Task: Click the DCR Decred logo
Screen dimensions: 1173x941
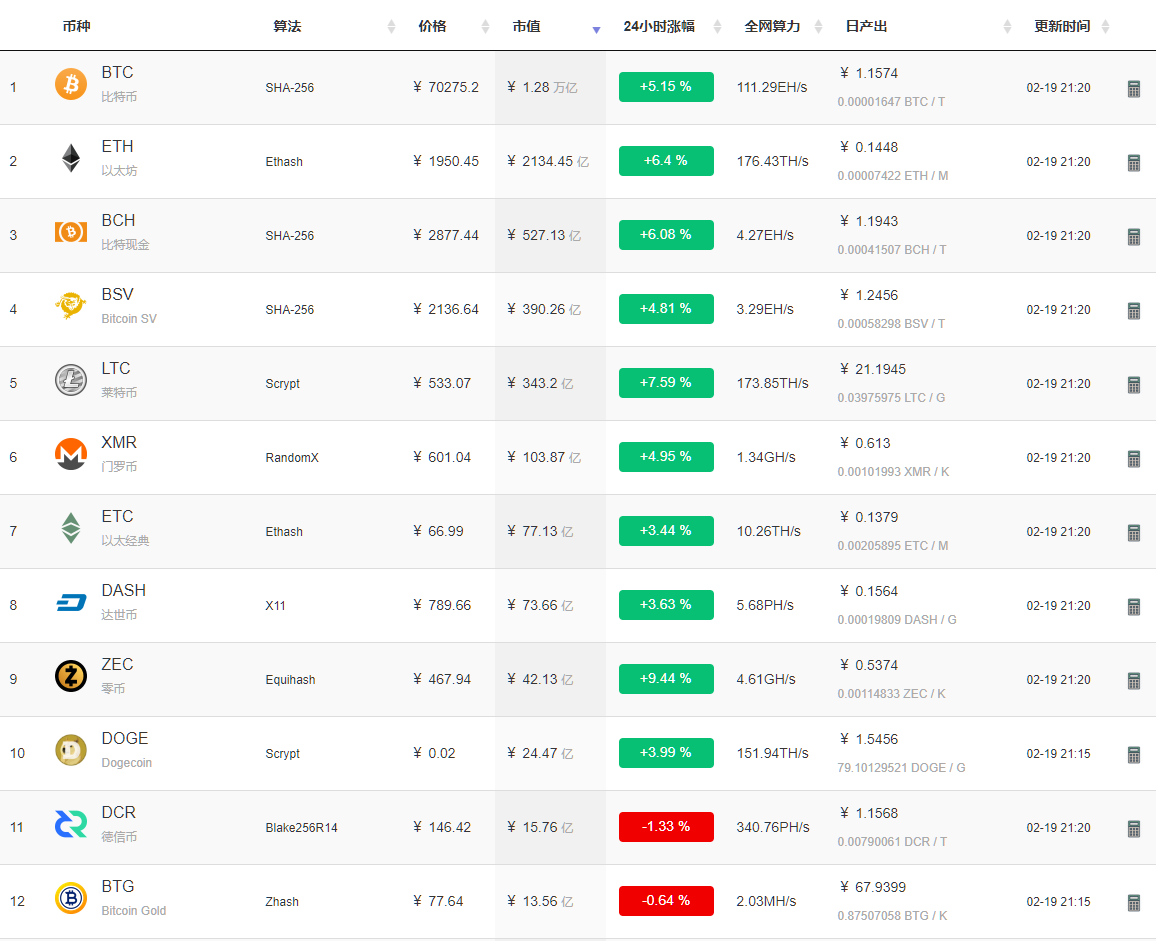Action: [x=71, y=824]
